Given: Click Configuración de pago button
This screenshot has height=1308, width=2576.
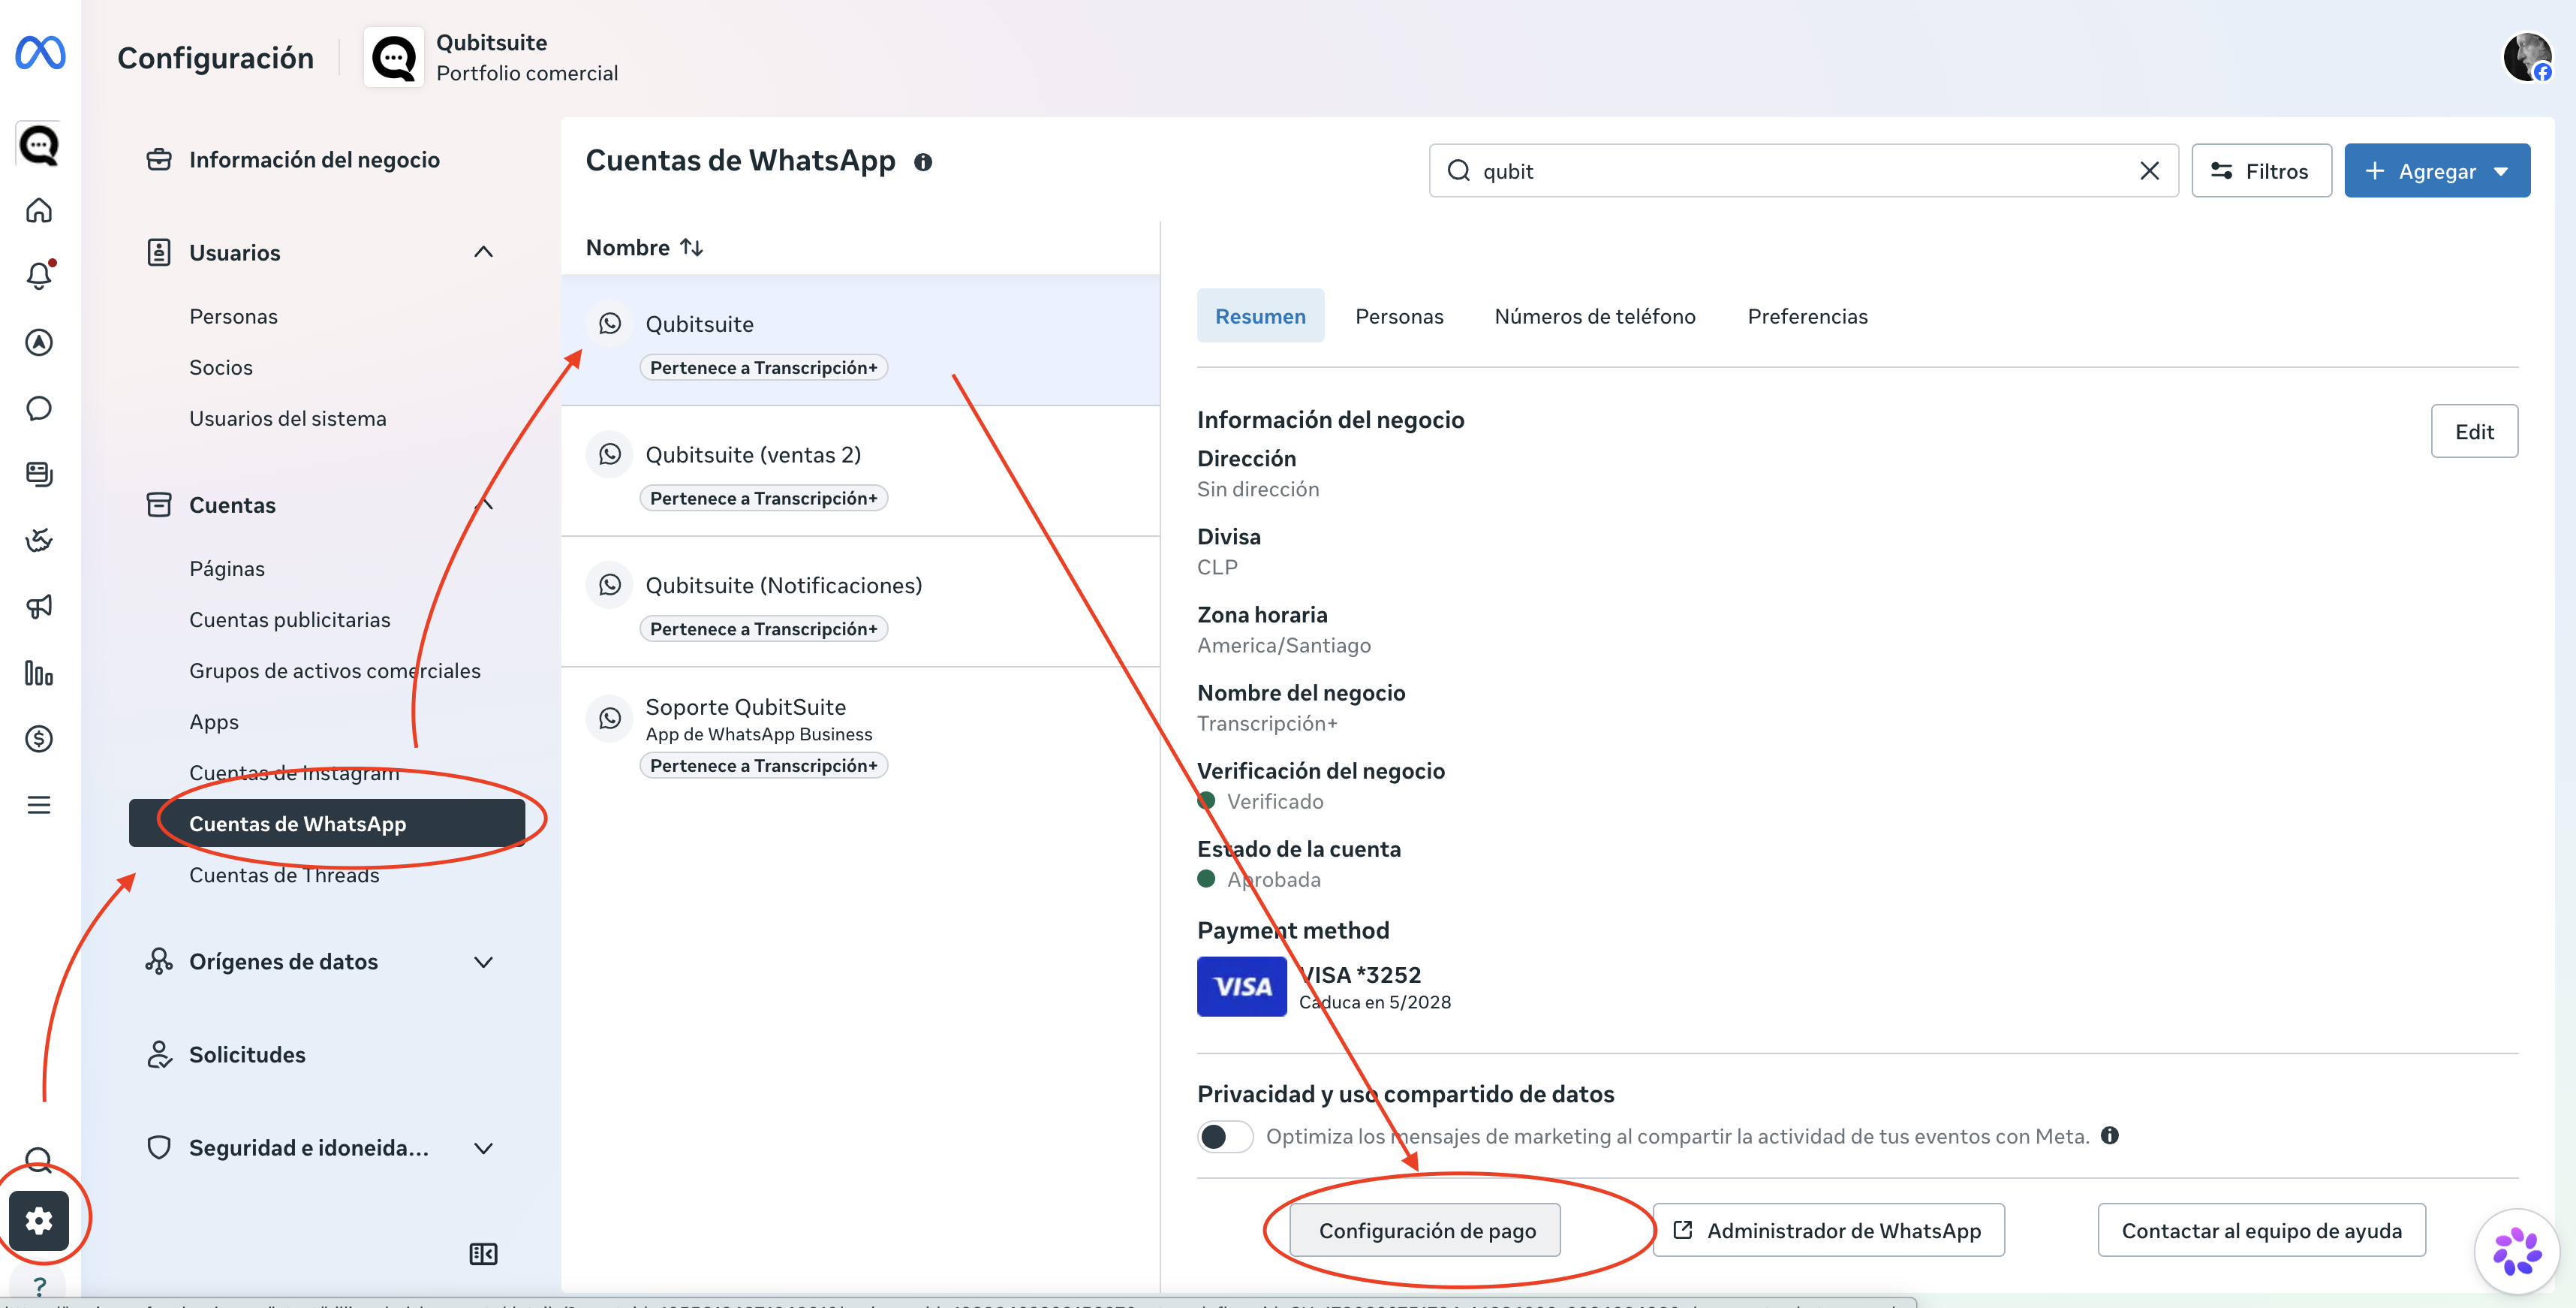Looking at the screenshot, I should pyautogui.click(x=1425, y=1230).
